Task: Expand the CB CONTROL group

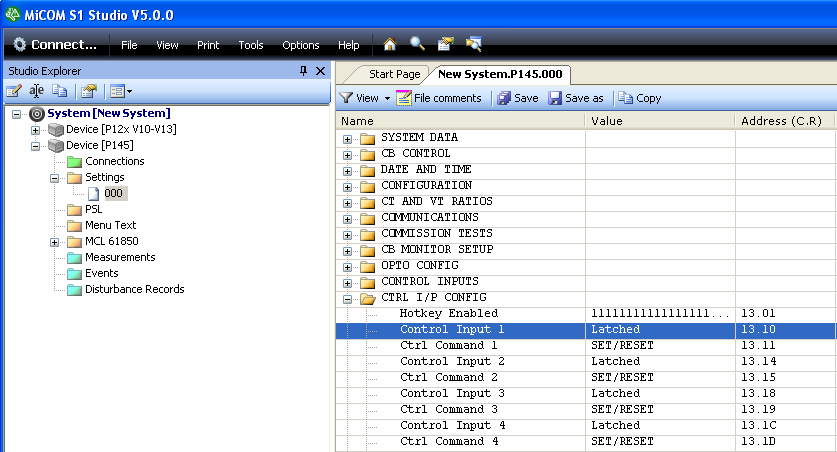Action: (348, 155)
